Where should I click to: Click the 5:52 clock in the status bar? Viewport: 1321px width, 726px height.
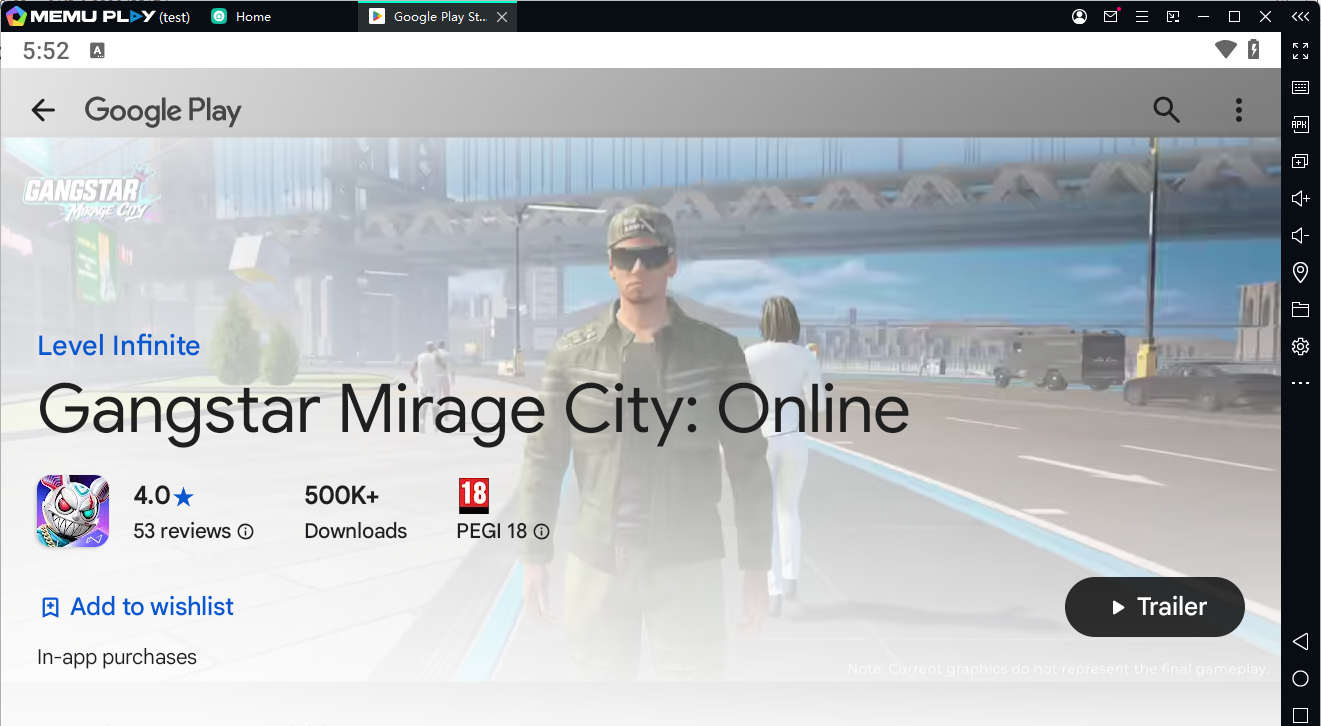point(46,51)
